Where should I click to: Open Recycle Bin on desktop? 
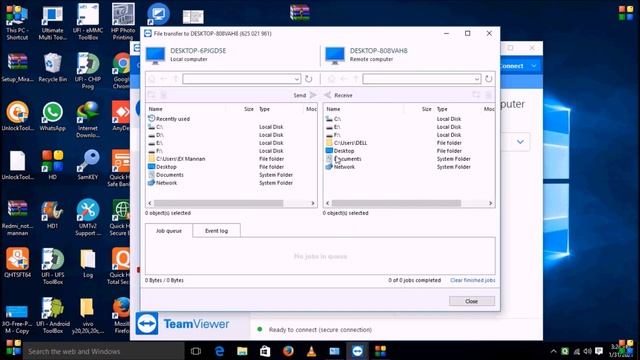[53, 67]
